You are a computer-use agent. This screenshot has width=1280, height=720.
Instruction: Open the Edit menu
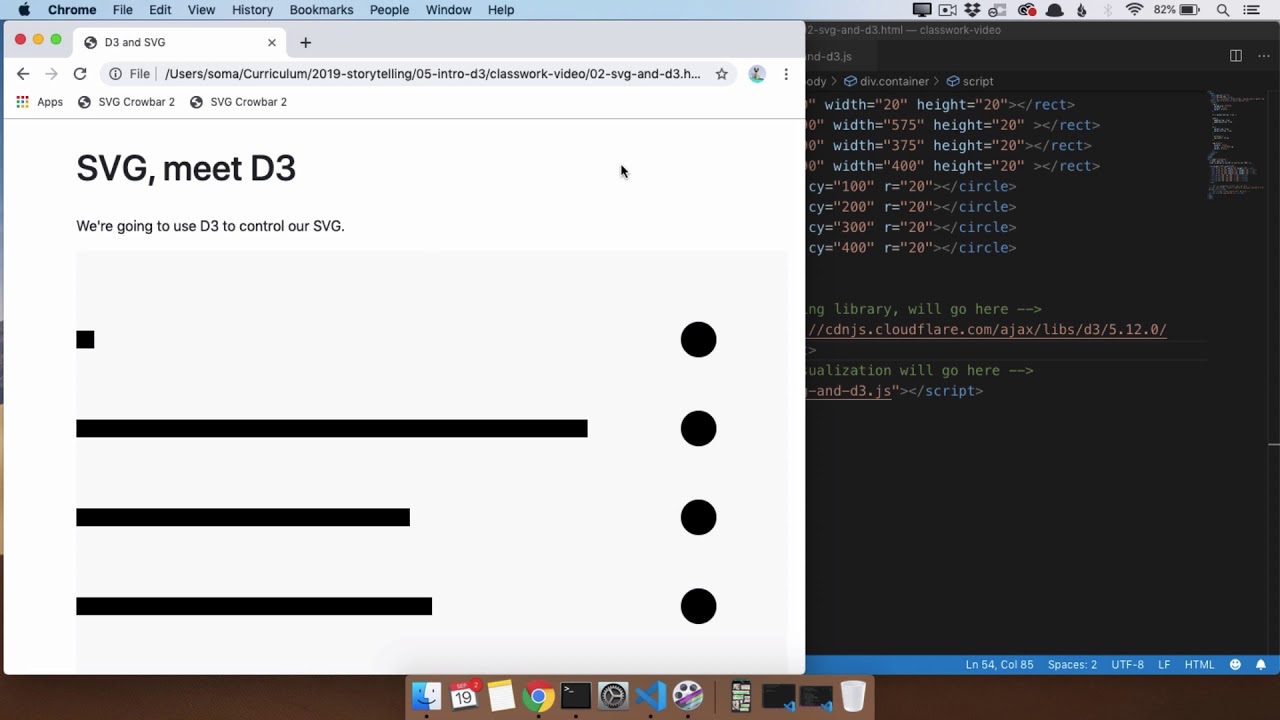coord(160,10)
